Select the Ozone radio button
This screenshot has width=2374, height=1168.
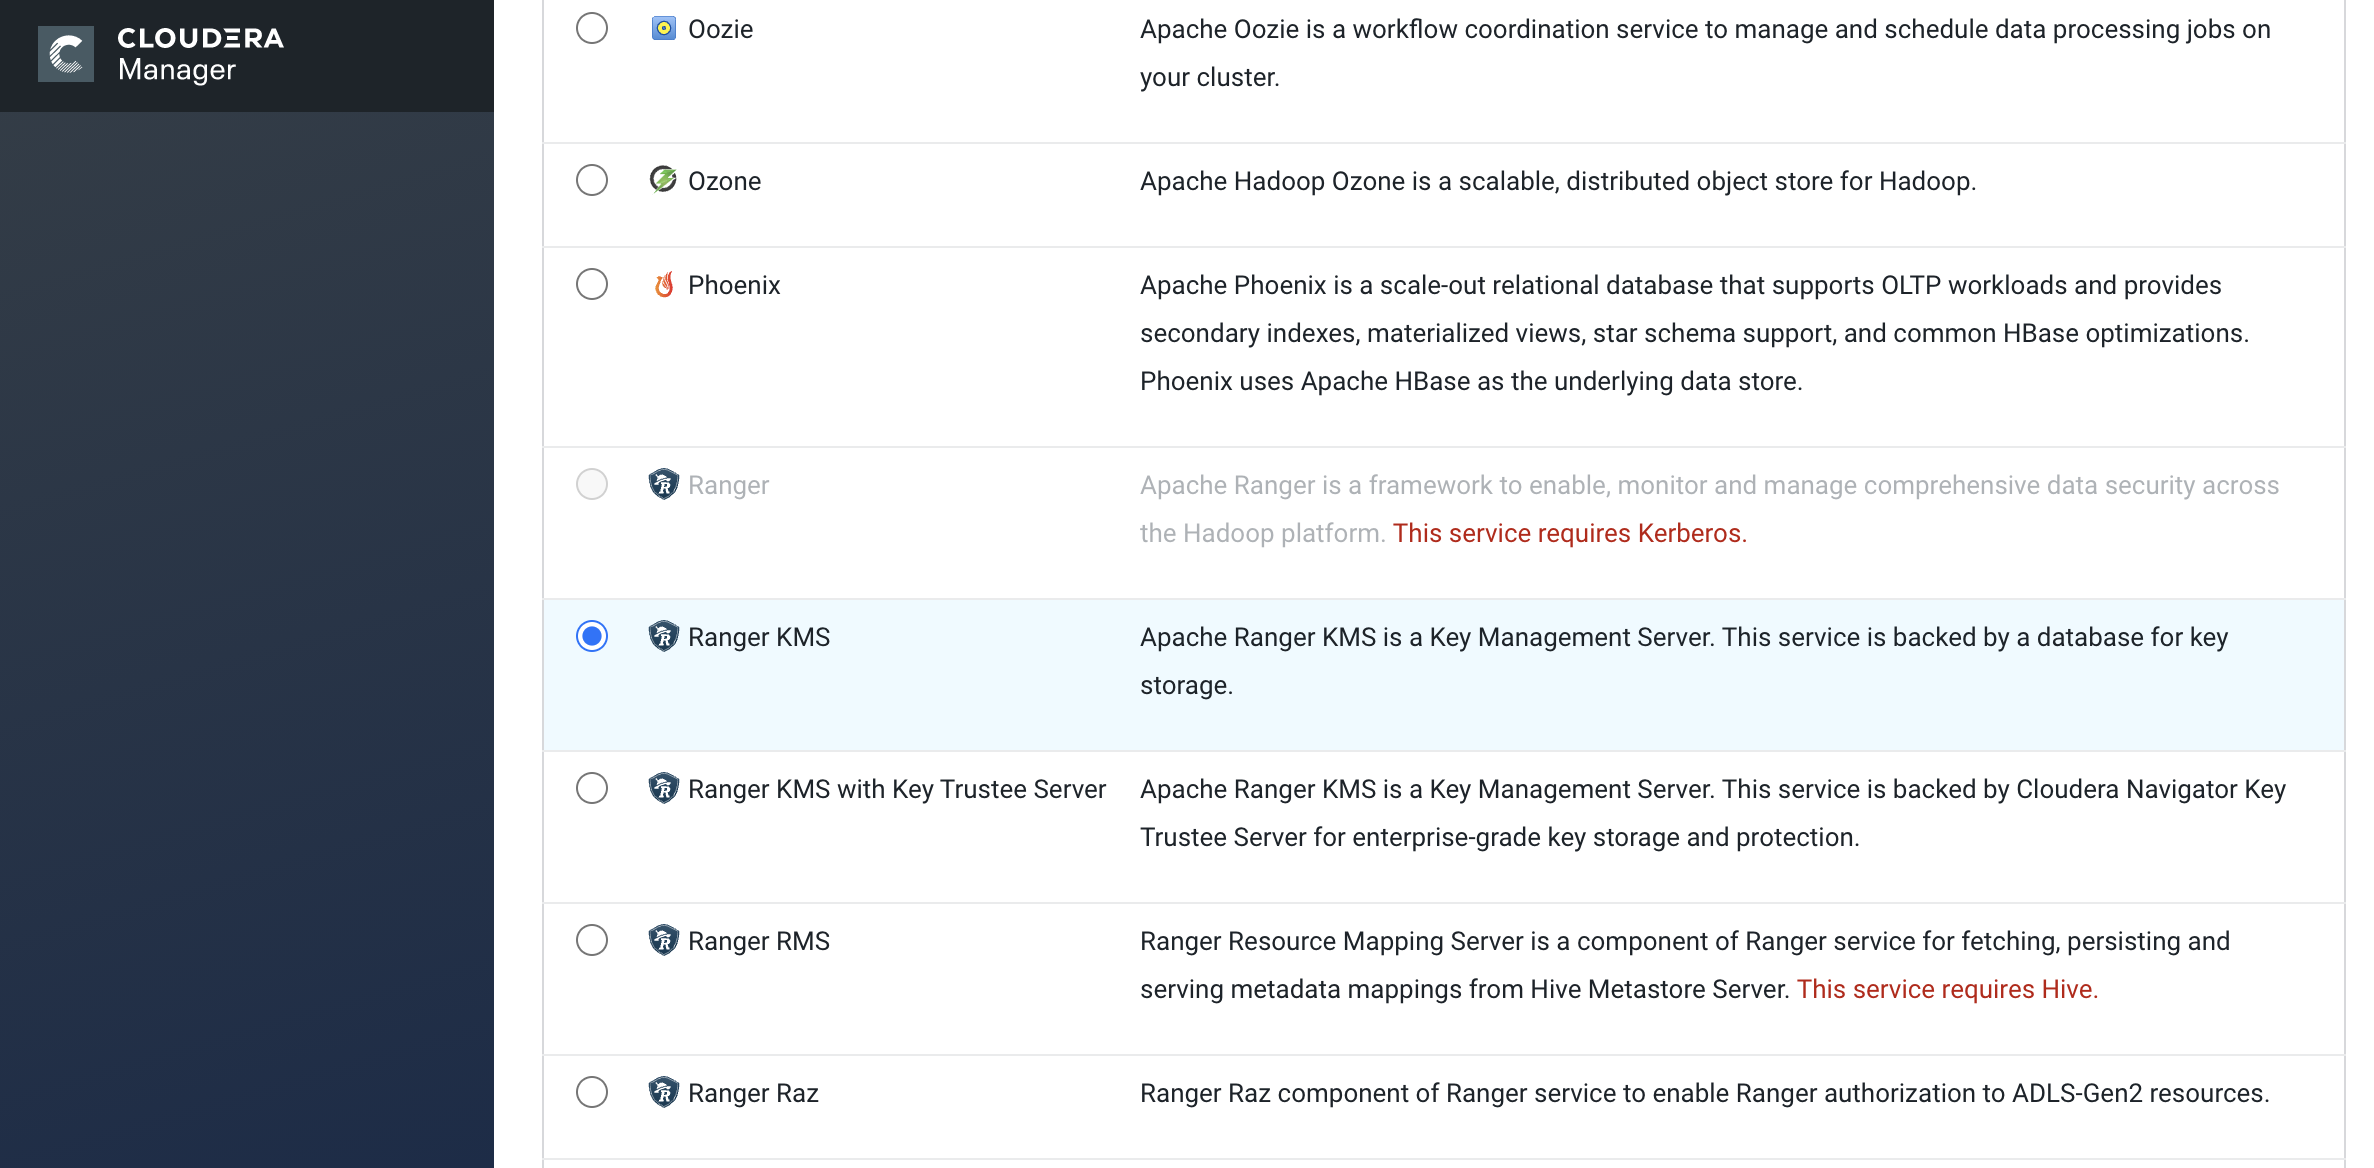pos(592,180)
